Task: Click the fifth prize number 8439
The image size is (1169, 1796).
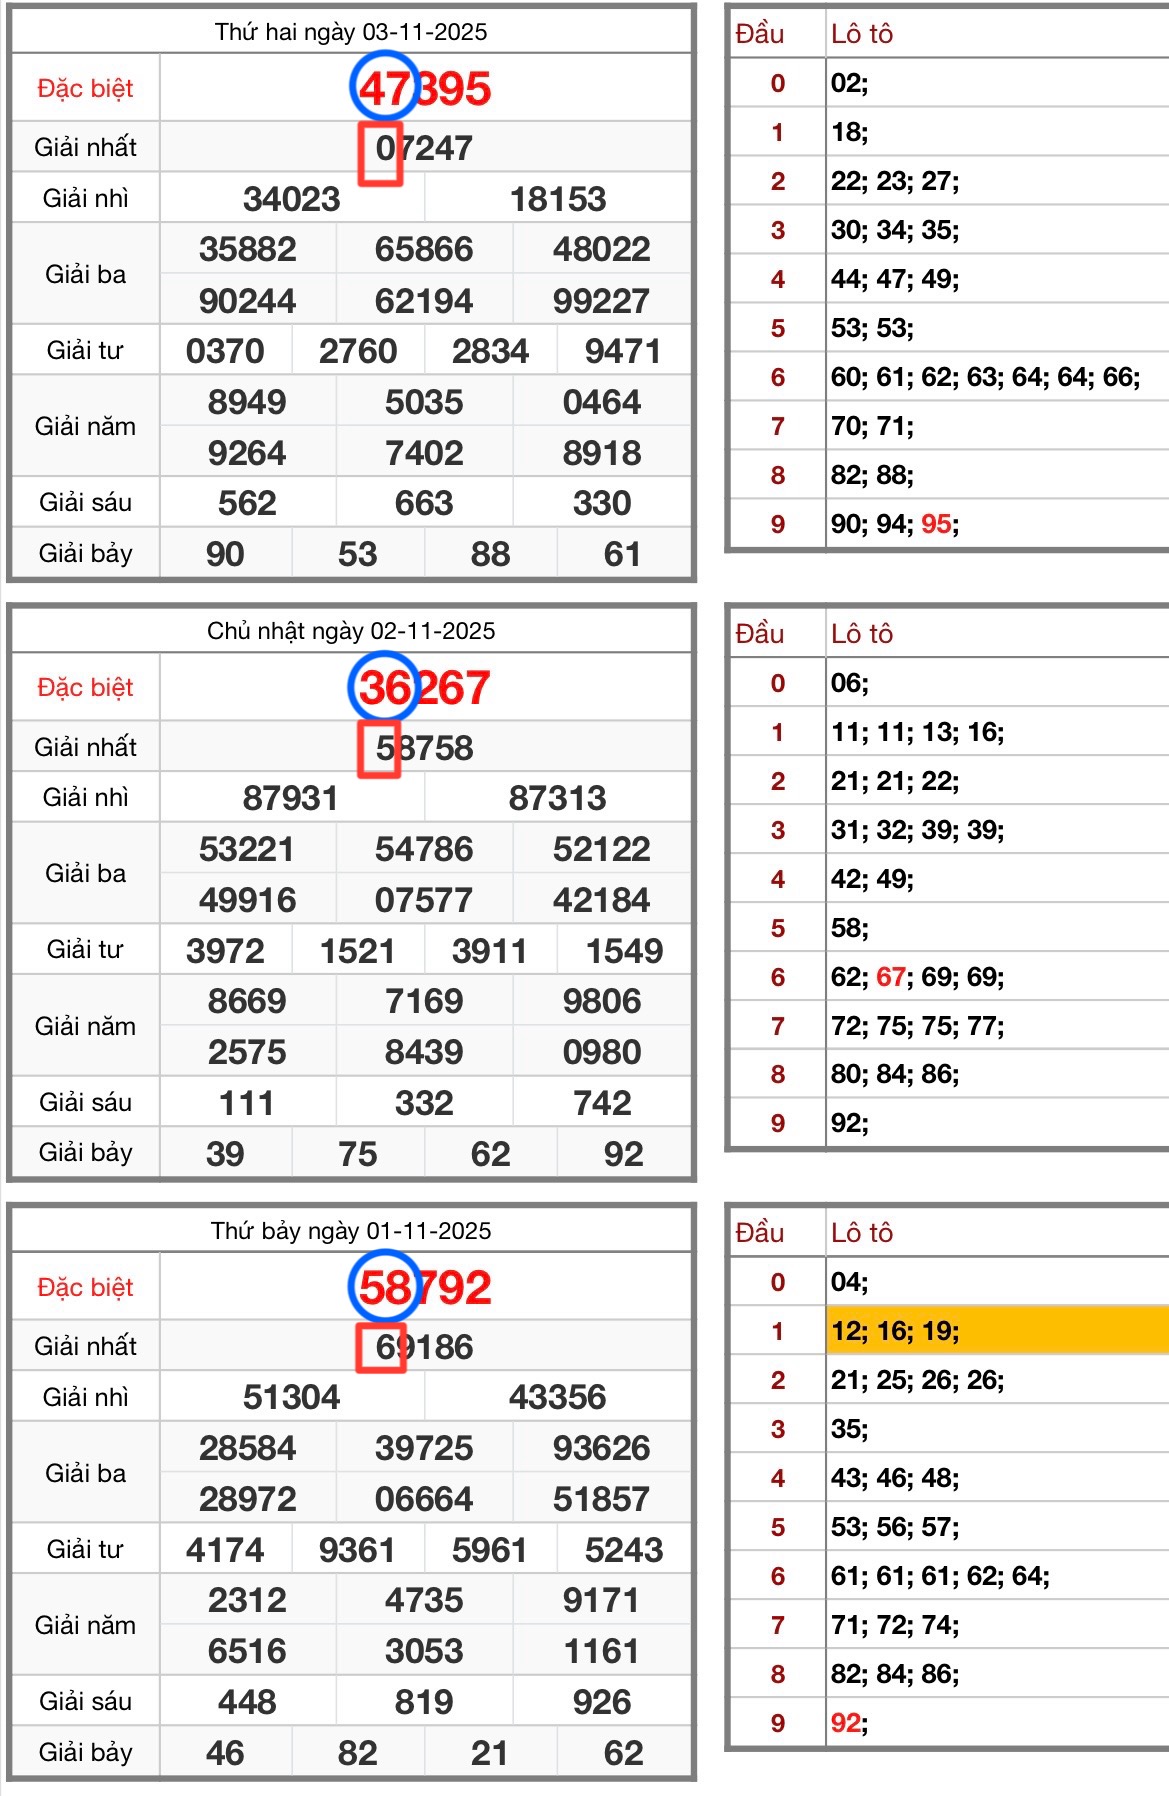Action: coord(424,1052)
